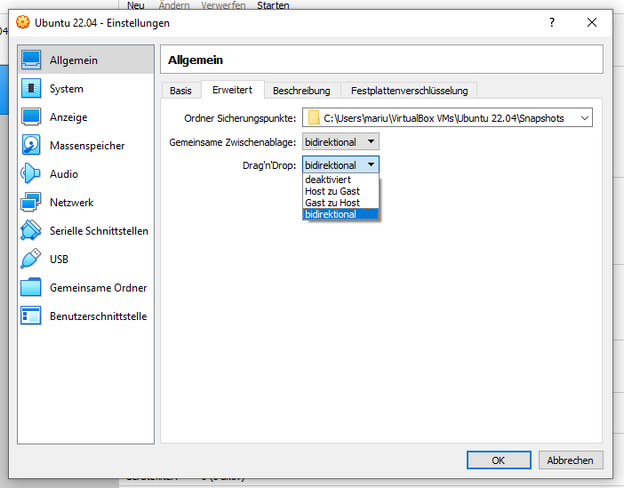Select 'Gast zu Host' option
Screen dimensions: 624x488
[332, 203]
